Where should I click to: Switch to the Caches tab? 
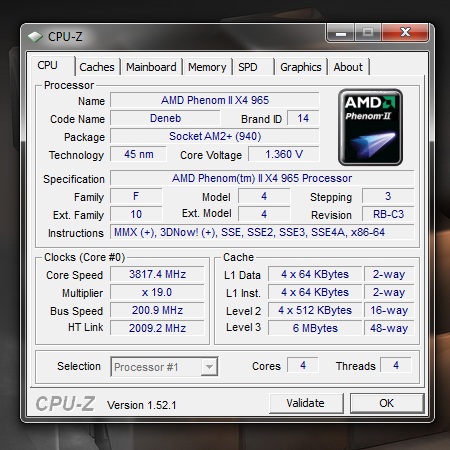(97, 67)
